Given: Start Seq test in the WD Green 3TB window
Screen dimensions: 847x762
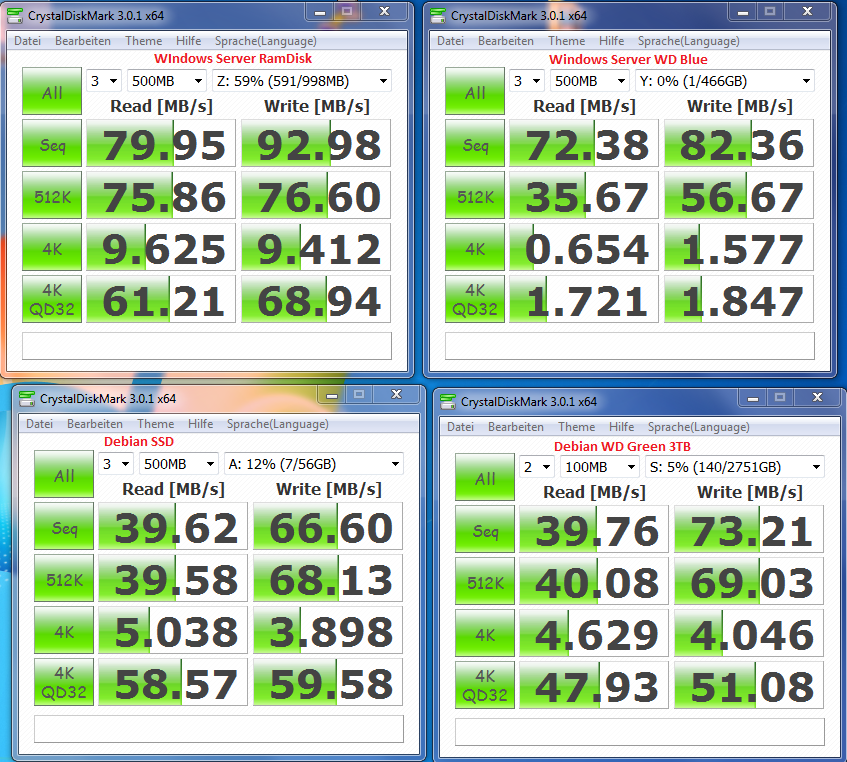Looking at the screenshot, I should coord(485,529).
